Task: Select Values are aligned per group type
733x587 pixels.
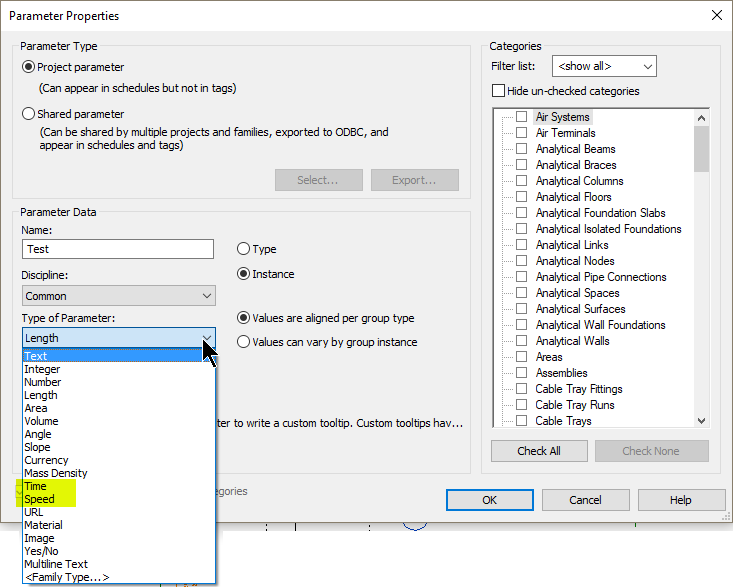Action: pyautogui.click(x=243, y=318)
